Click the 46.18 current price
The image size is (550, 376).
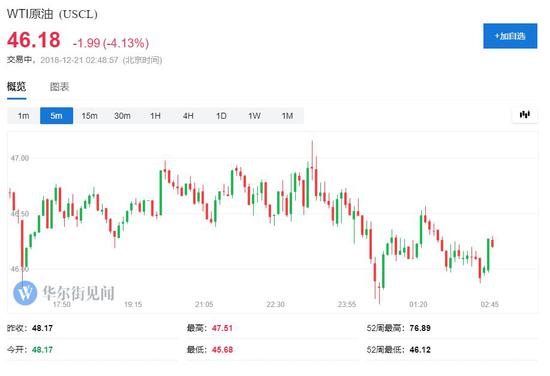click(x=34, y=40)
